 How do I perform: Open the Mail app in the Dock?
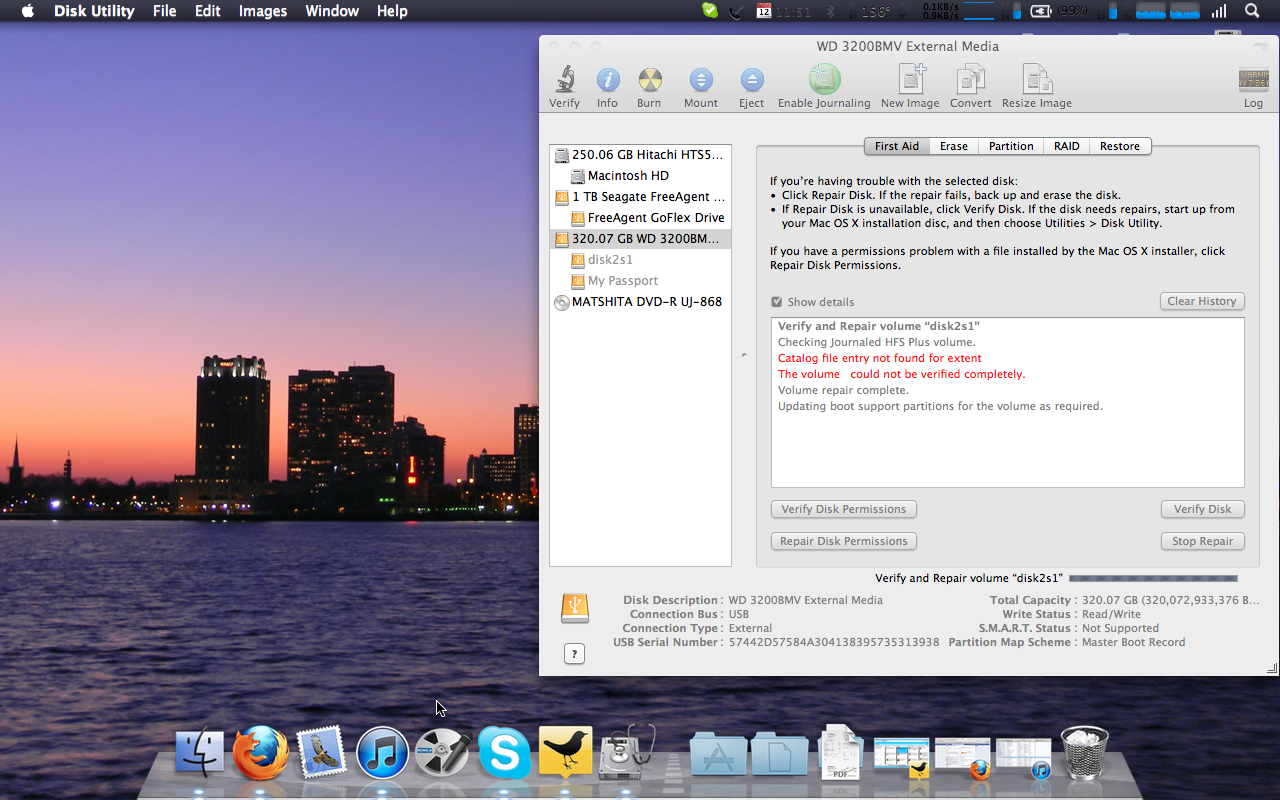click(x=321, y=753)
